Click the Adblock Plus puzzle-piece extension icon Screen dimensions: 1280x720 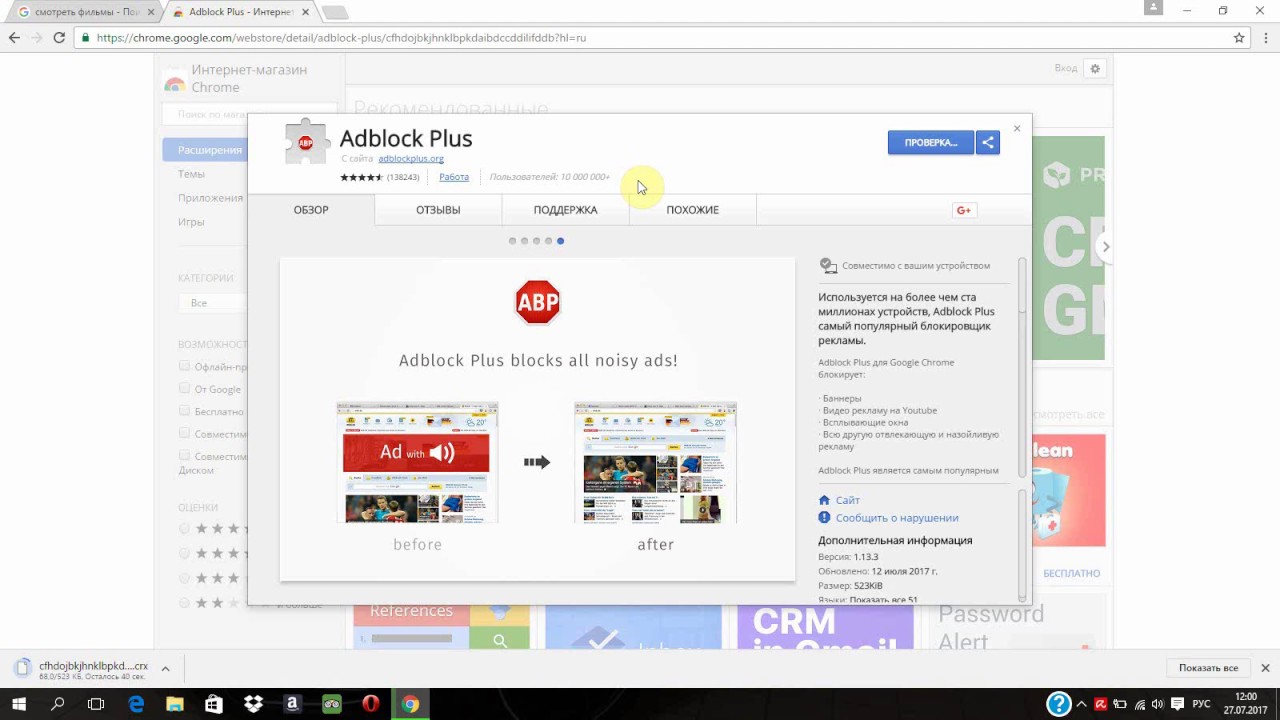click(x=306, y=142)
